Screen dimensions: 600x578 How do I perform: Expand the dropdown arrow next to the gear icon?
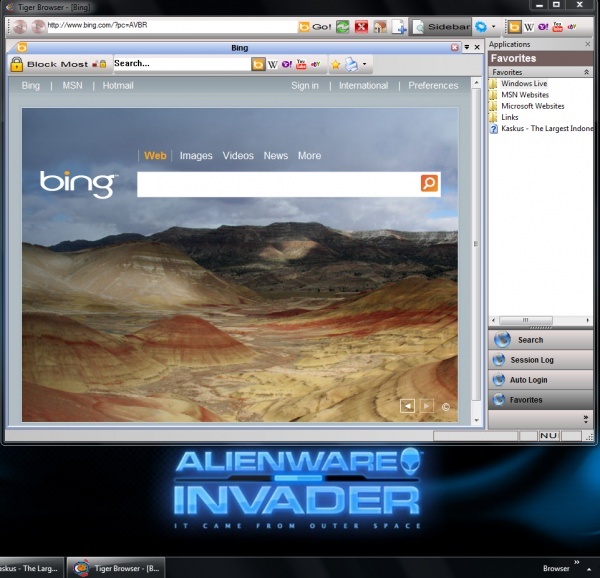tap(494, 27)
